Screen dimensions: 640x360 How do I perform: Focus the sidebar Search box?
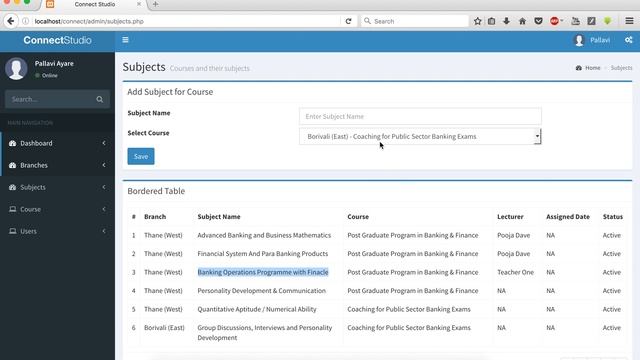pos(51,99)
